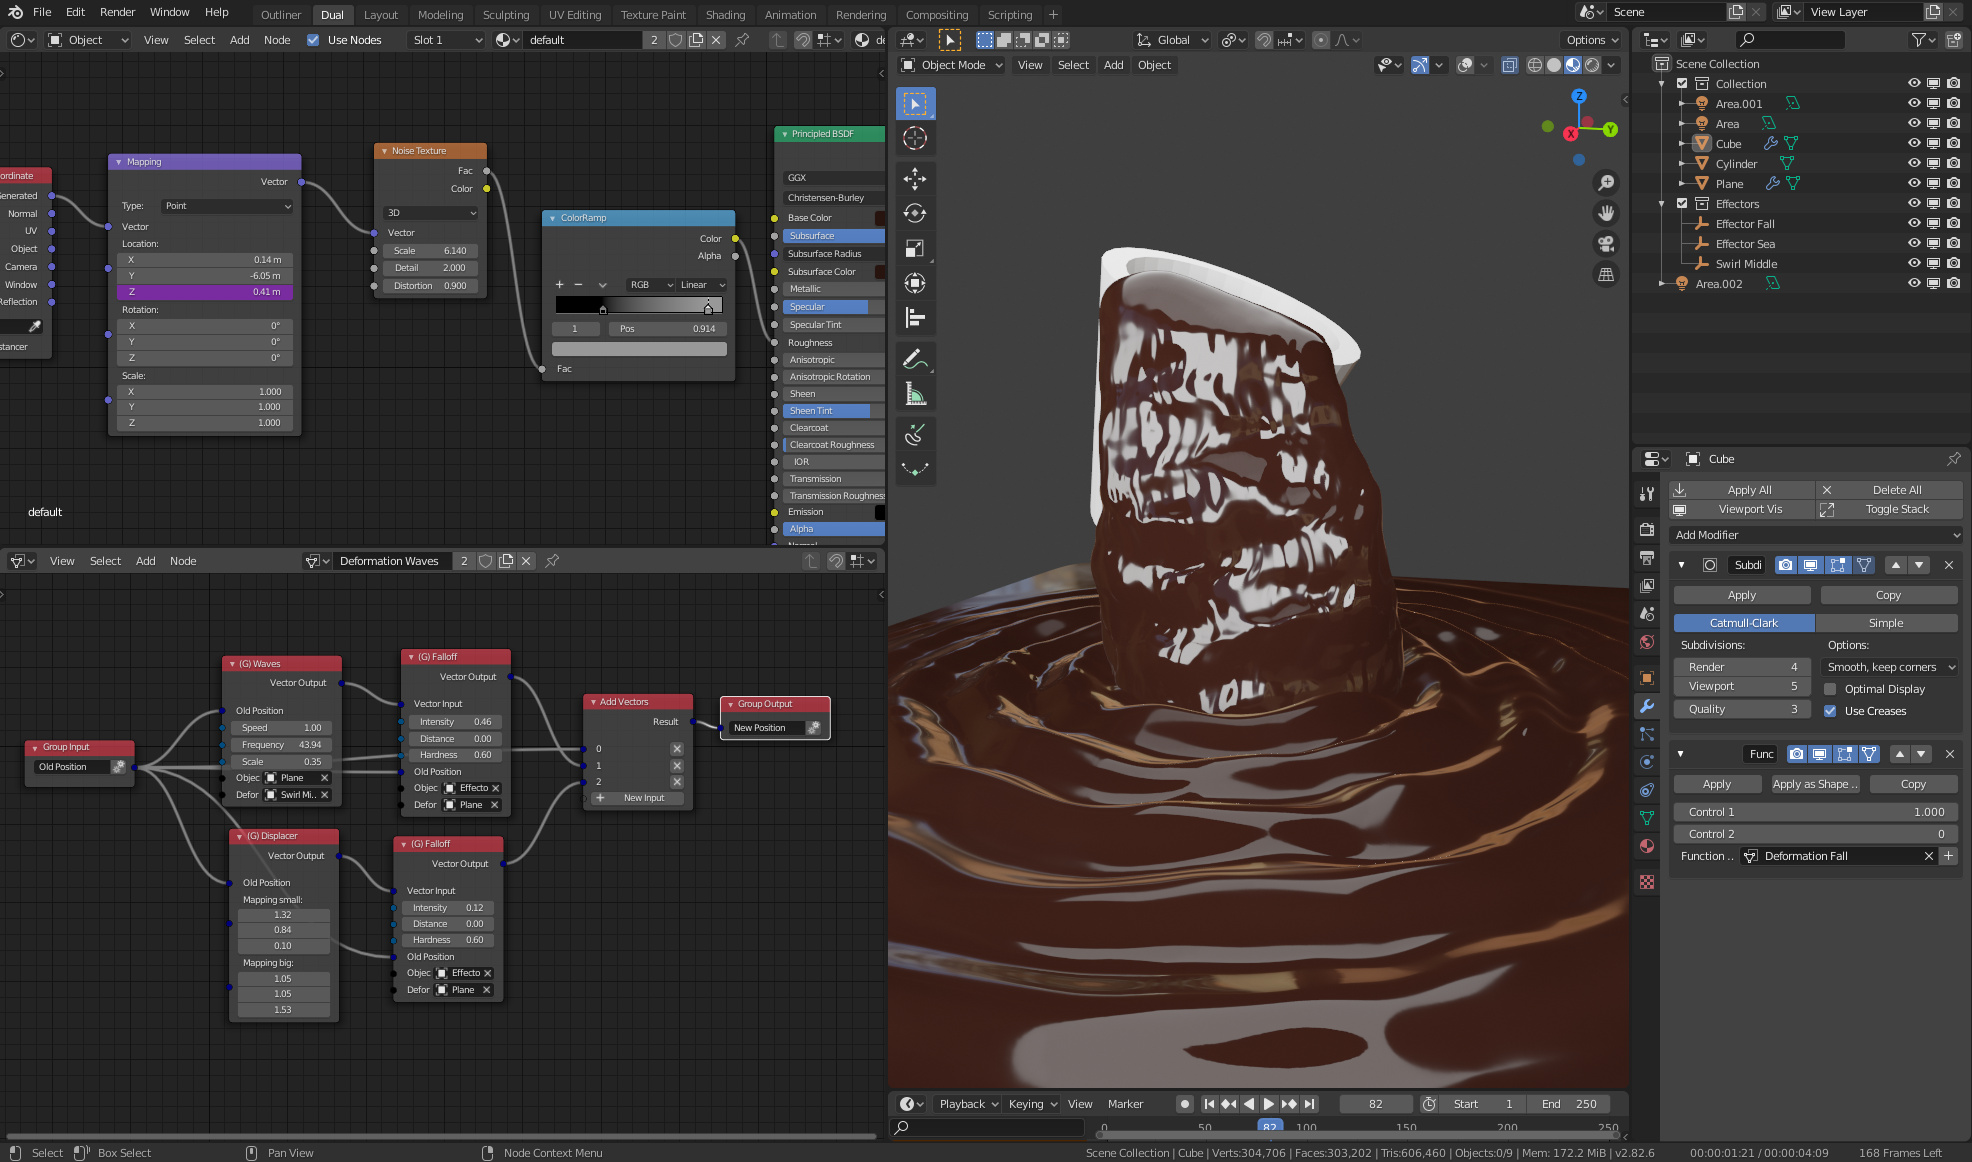Screen dimensions: 1972x1162
Task: Click the Delete All modifiers button
Action: pyautogui.click(x=1889, y=490)
